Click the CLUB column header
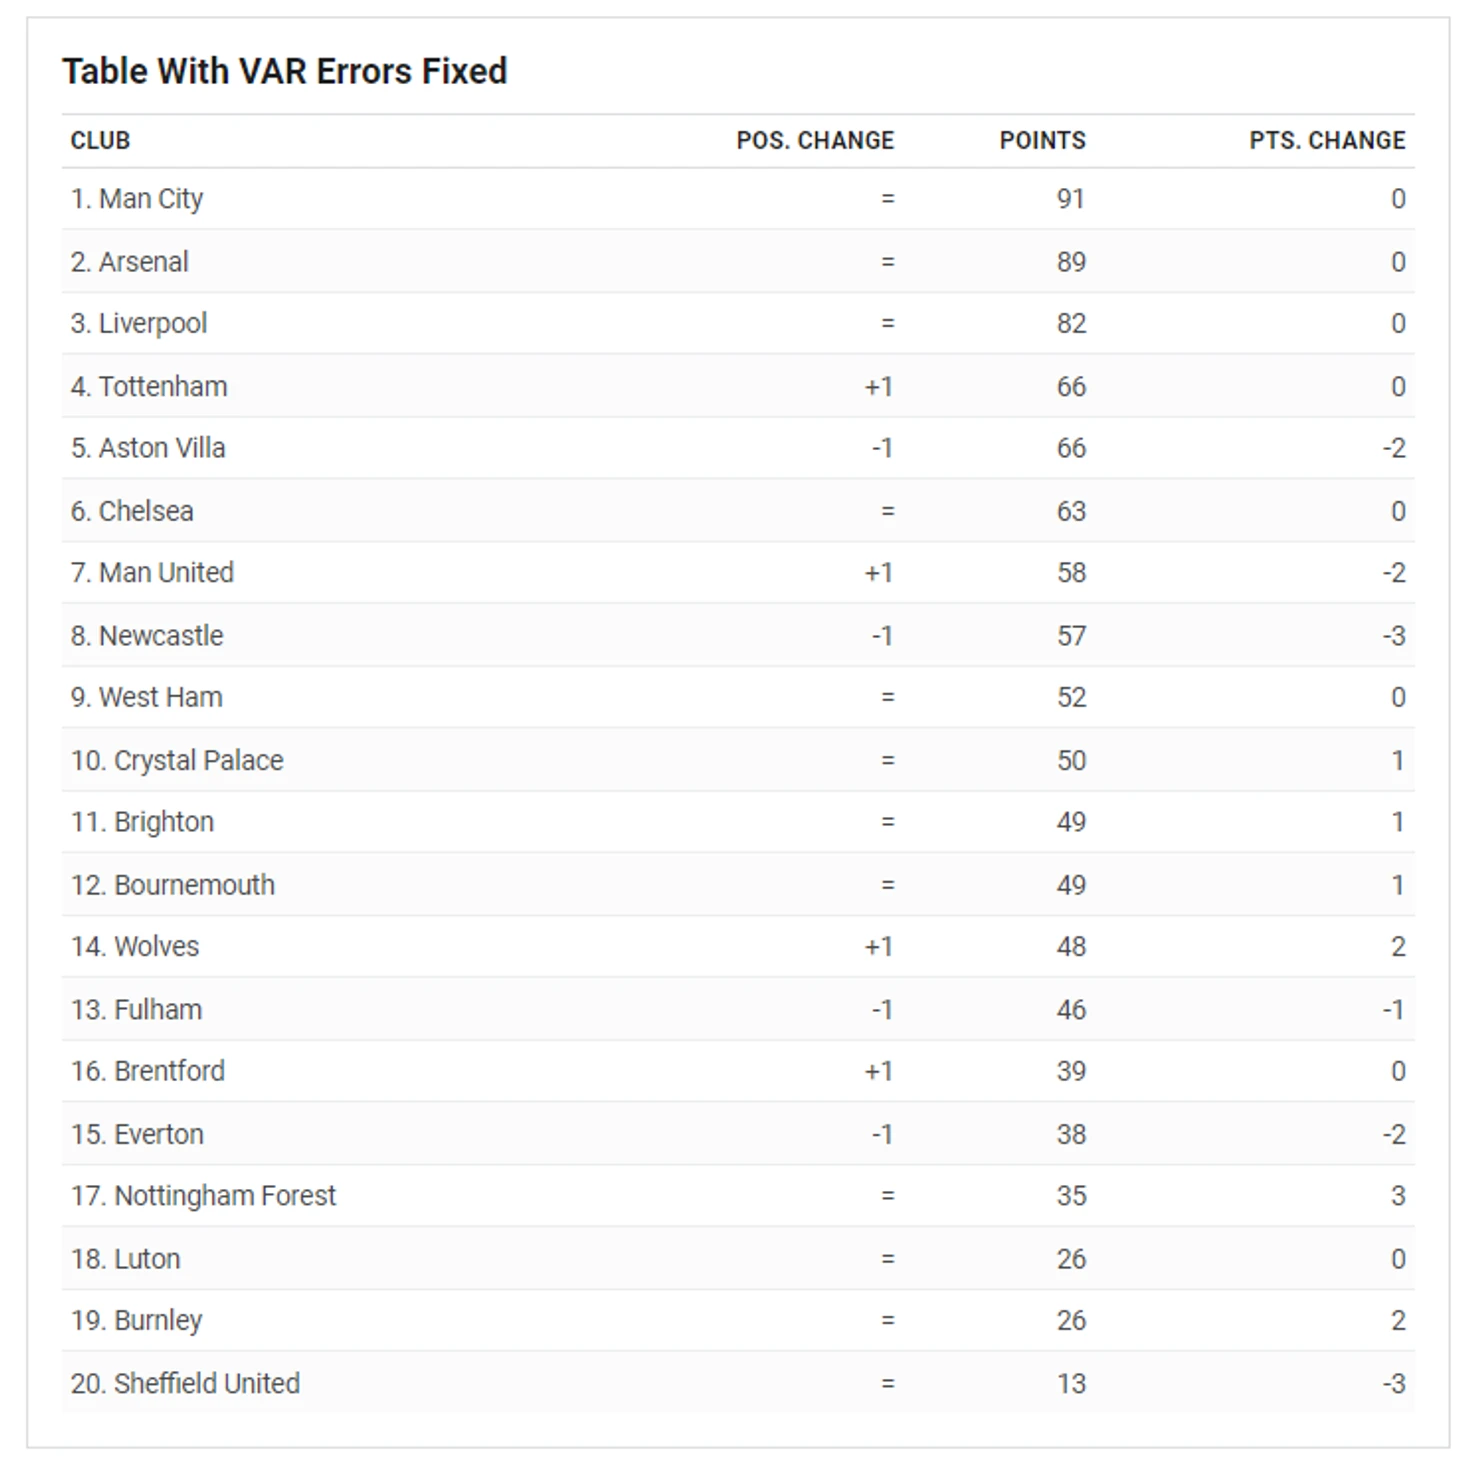This screenshot has width=1460, height=1466. pyautogui.click(x=100, y=140)
